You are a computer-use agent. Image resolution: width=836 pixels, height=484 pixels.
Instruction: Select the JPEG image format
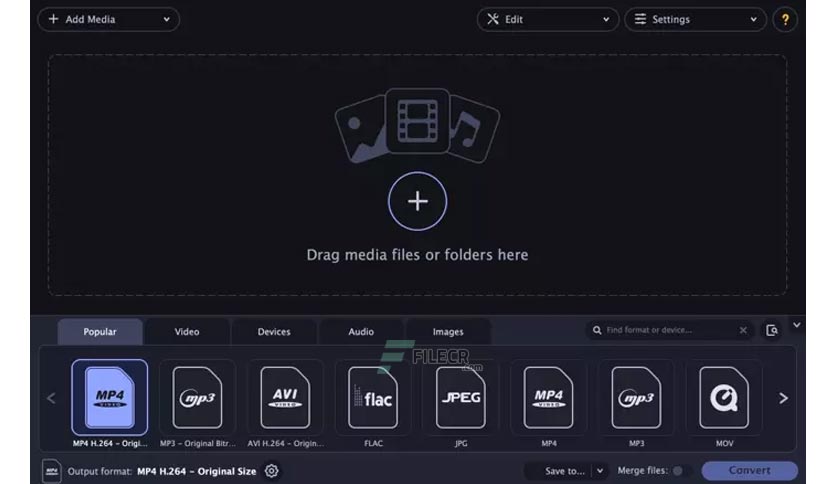[x=461, y=398]
